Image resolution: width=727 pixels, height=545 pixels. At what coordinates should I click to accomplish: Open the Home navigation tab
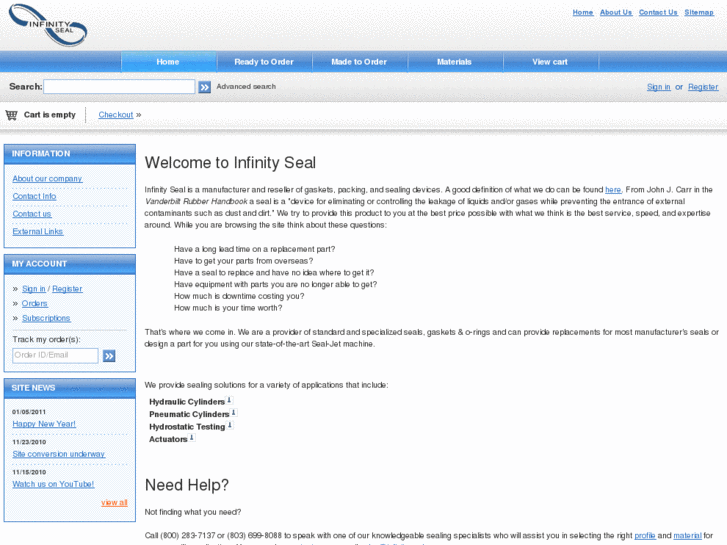(x=168, y=62)
